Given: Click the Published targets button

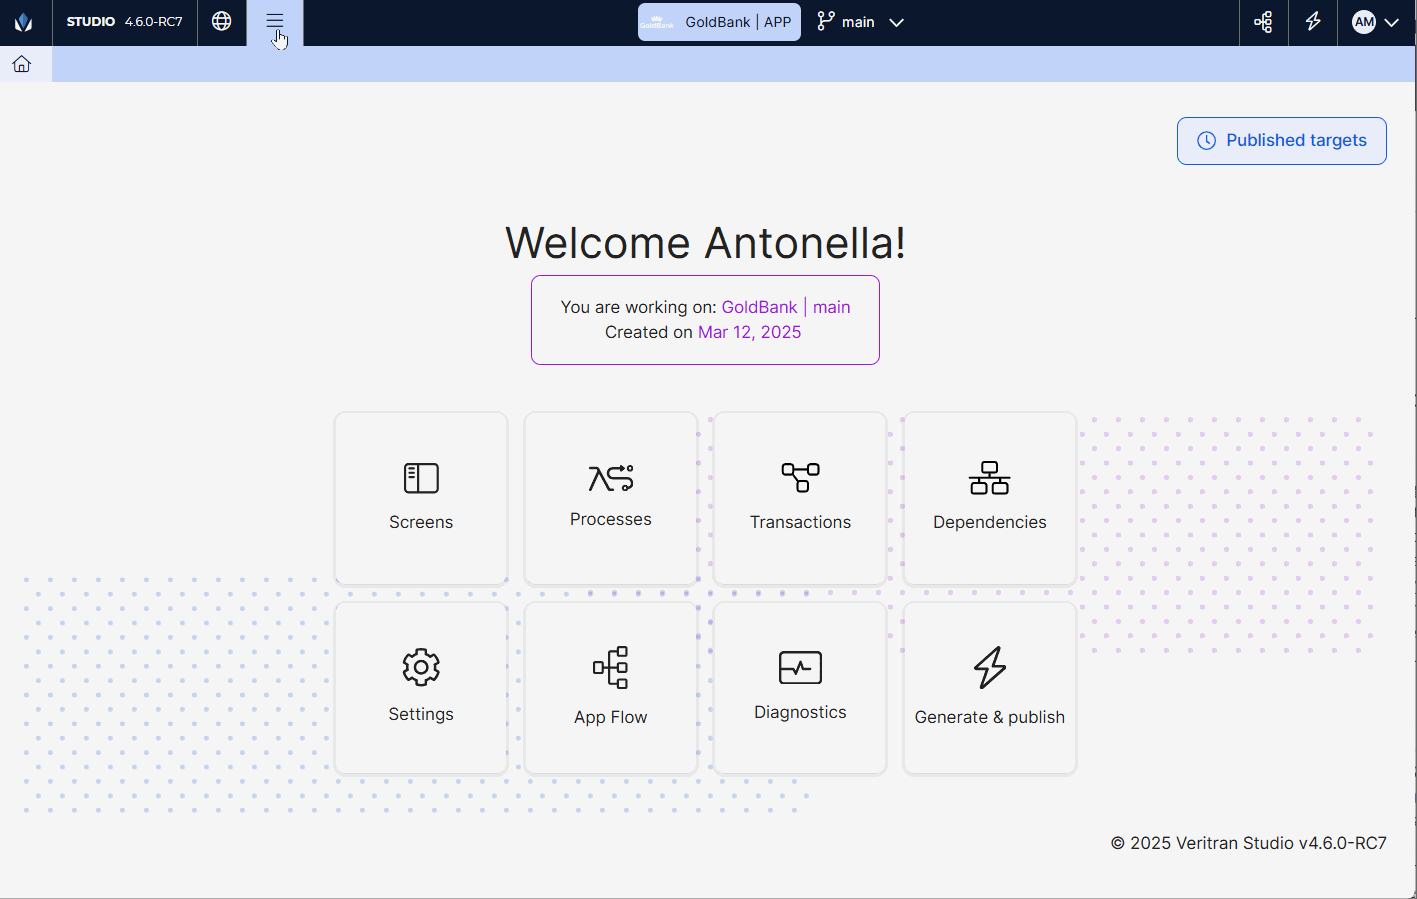Looking at the screenshot, I should click(x=1281, y=141).
